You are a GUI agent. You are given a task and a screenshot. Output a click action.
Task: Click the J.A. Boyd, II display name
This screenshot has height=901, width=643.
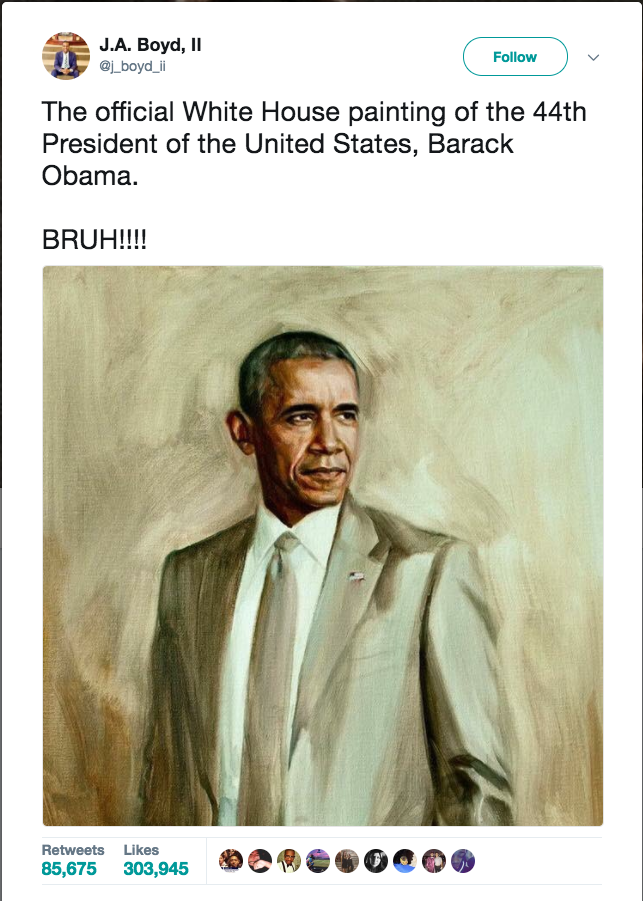tap(150, 45)
